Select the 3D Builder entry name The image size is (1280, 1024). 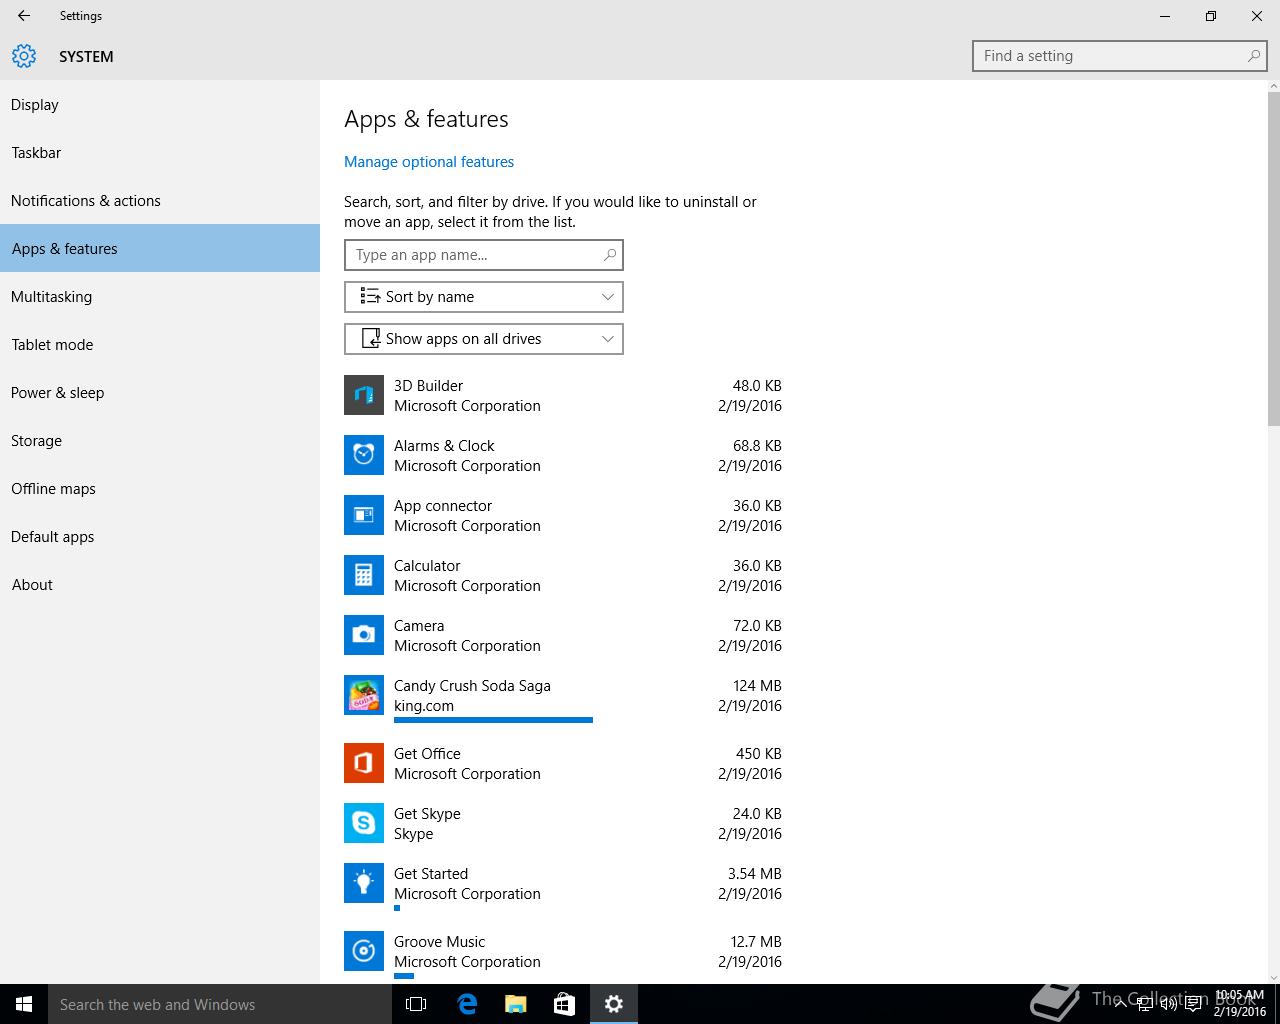coord(428,386)
